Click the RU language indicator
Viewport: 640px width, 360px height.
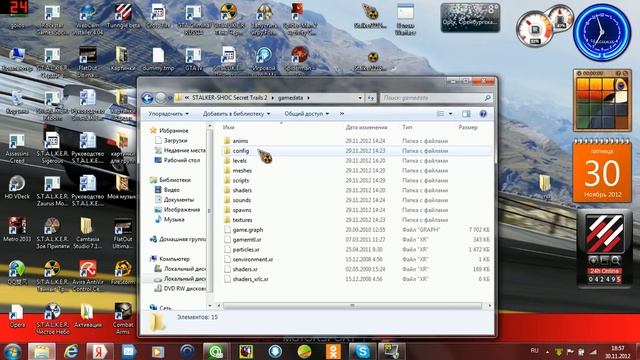coord(535,351)
